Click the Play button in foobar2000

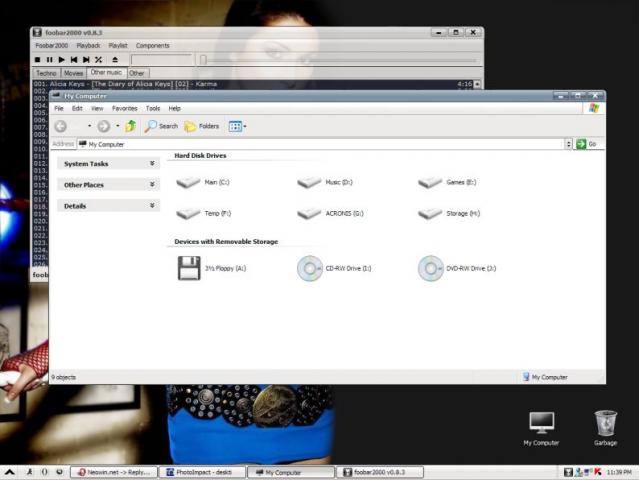pos(62,59)
